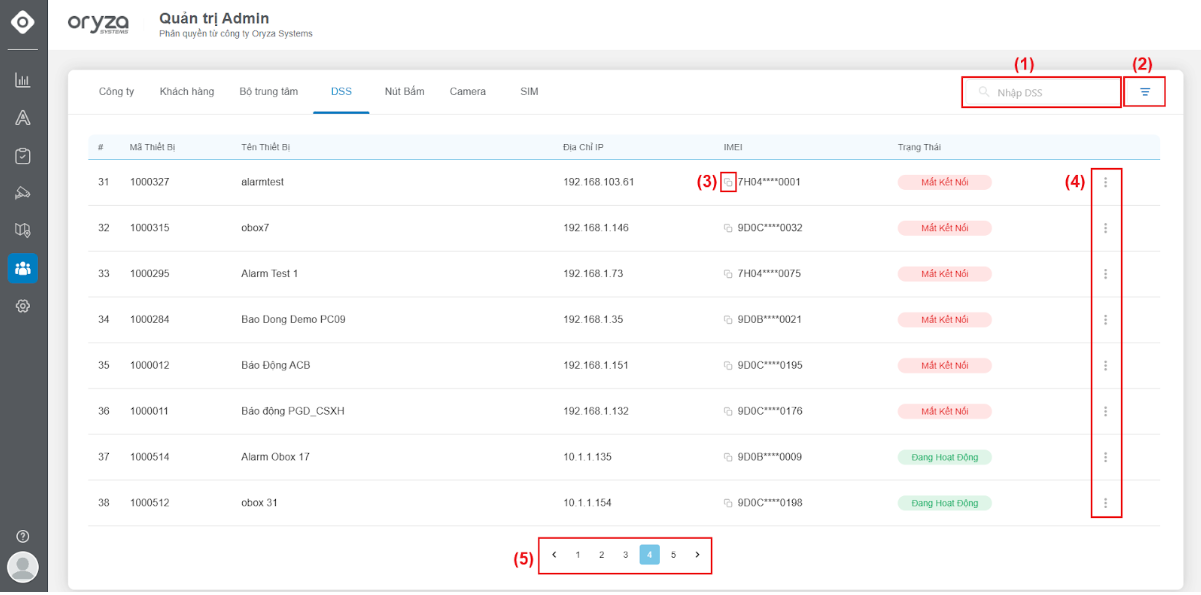Click the Mã Thiết Bị column header

point(153,148)
